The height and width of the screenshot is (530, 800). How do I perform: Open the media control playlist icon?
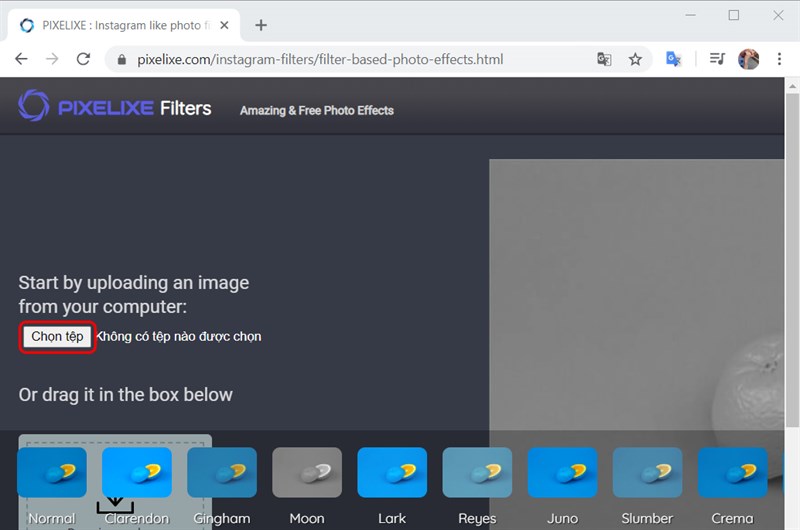(x=717, y=59)
